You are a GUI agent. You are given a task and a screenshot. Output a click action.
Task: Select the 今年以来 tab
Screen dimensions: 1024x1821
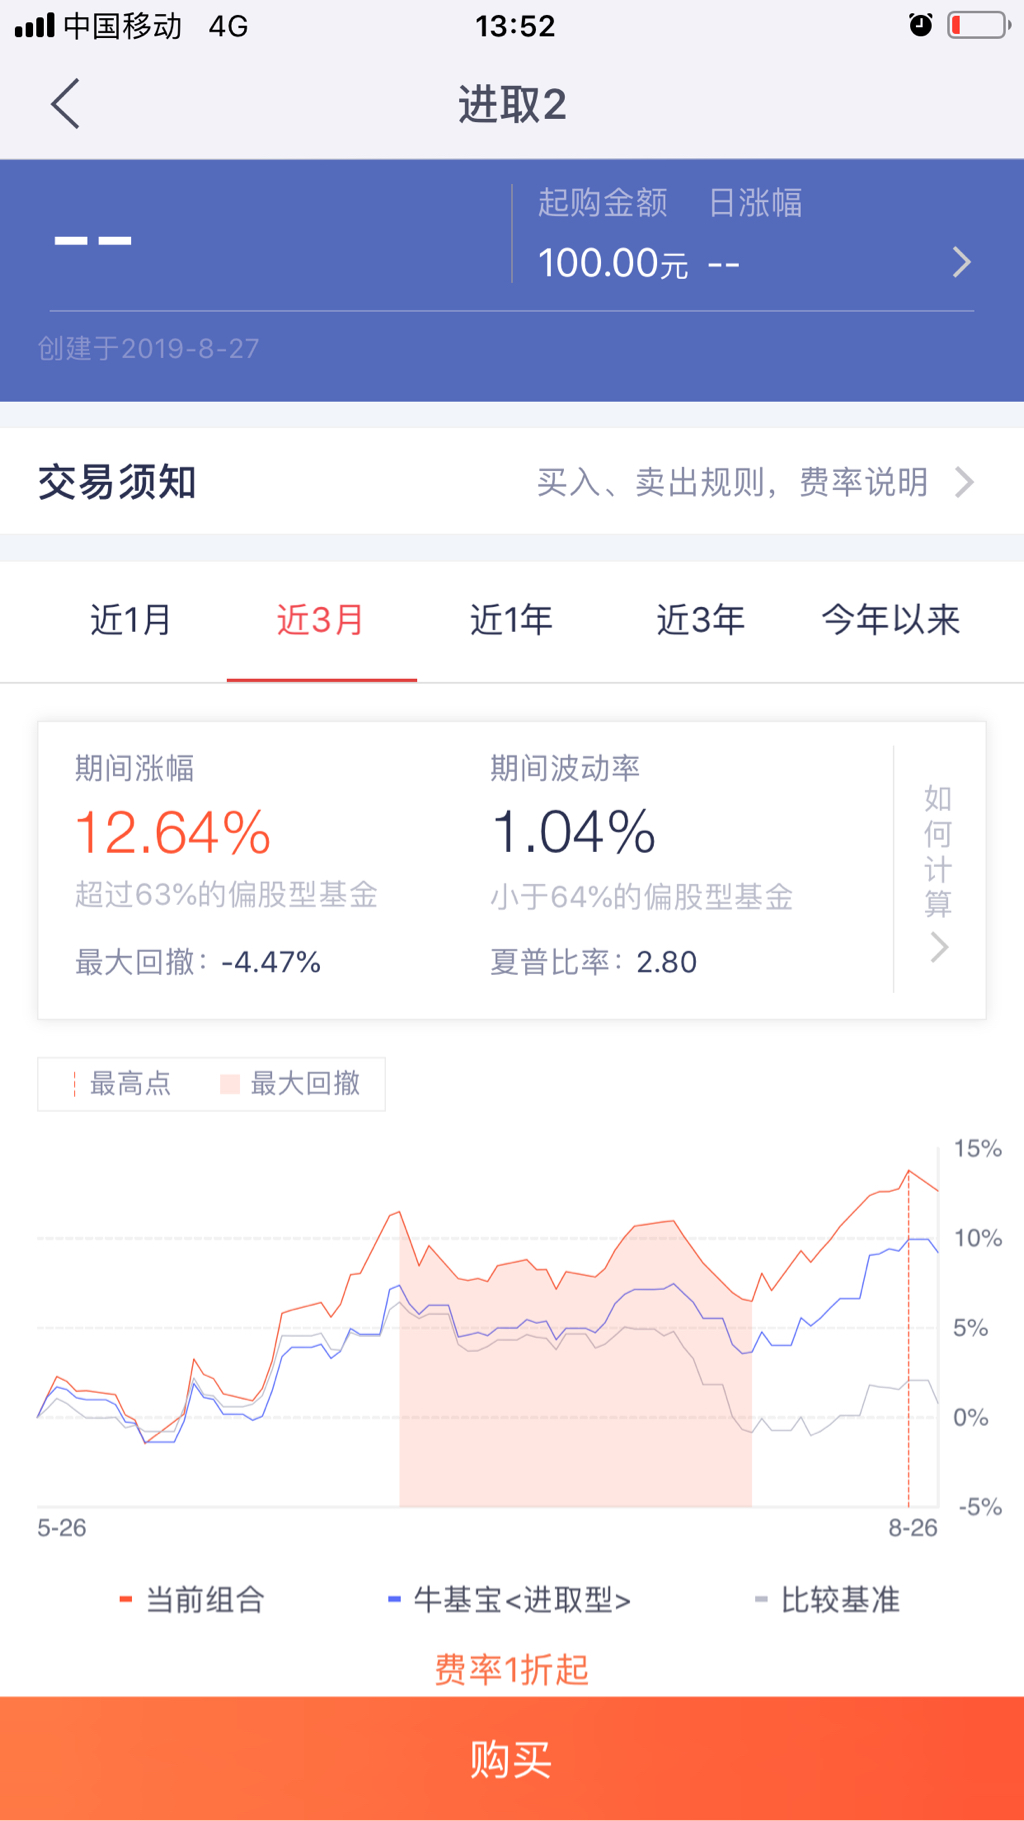890,620
